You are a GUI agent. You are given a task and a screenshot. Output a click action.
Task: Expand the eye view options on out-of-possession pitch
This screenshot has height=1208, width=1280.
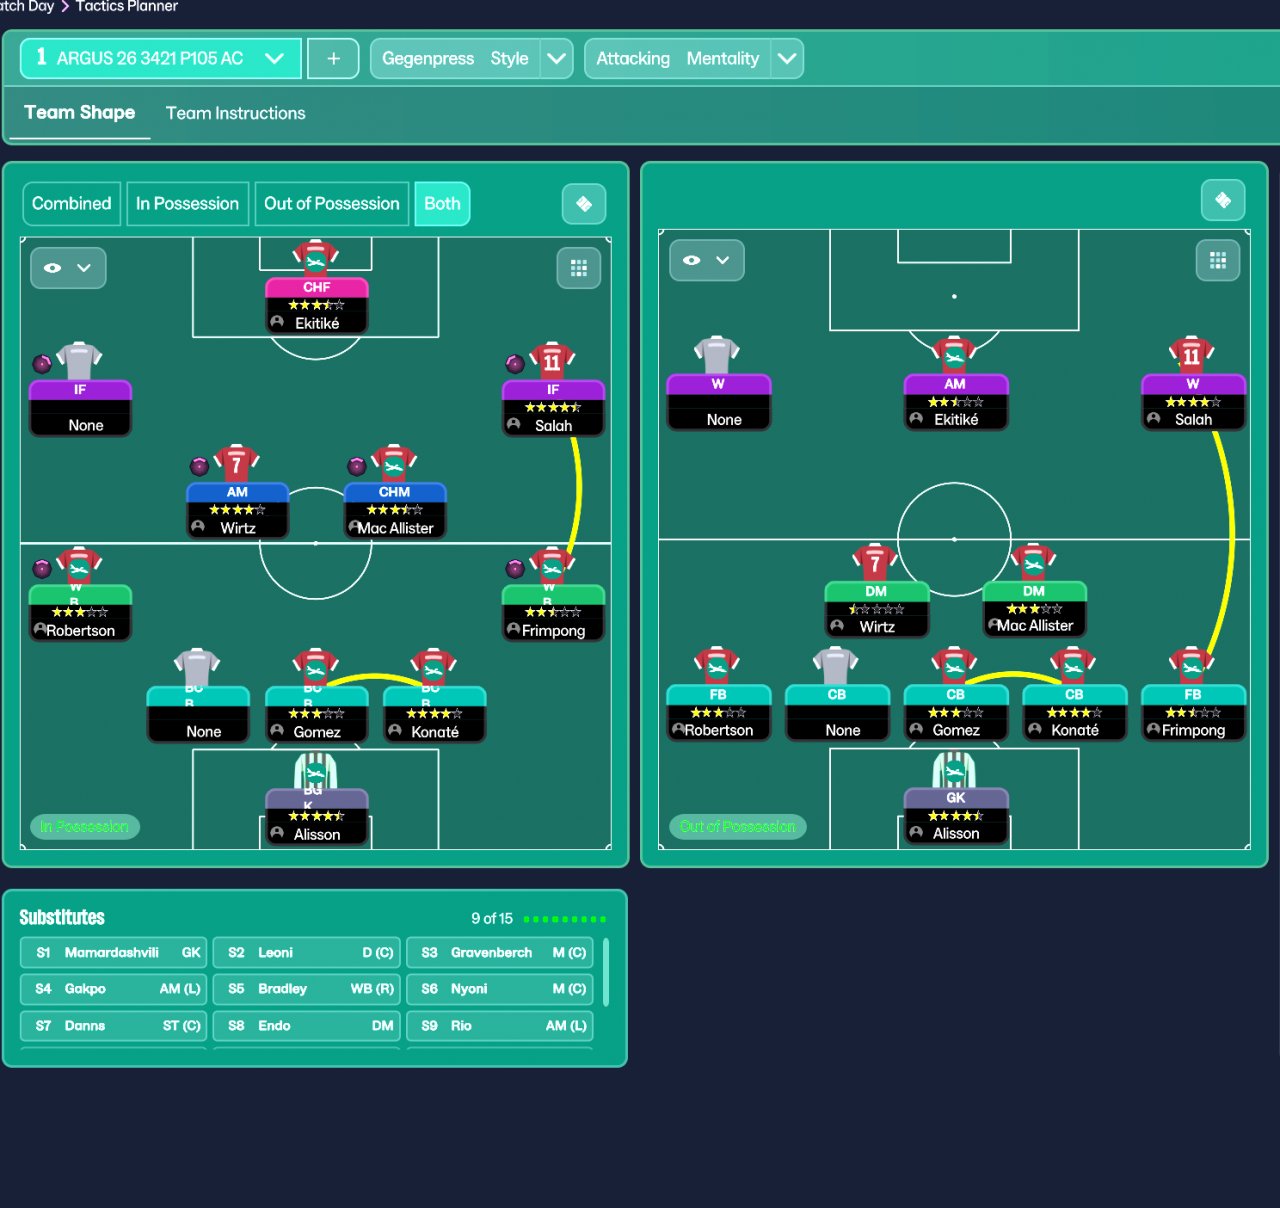point(706,260)
